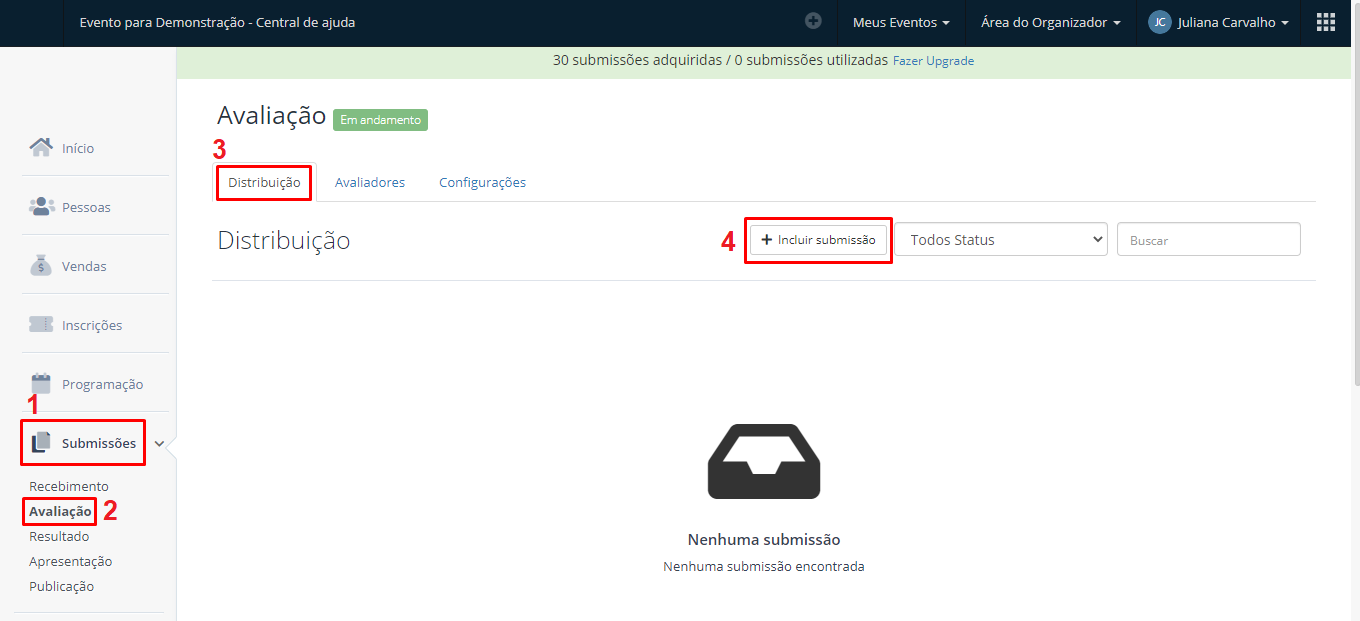The width and height of the screenshot is (1360, 621).
Task: Focus the Buscar search field
Action: click(x=1208, y=239)
